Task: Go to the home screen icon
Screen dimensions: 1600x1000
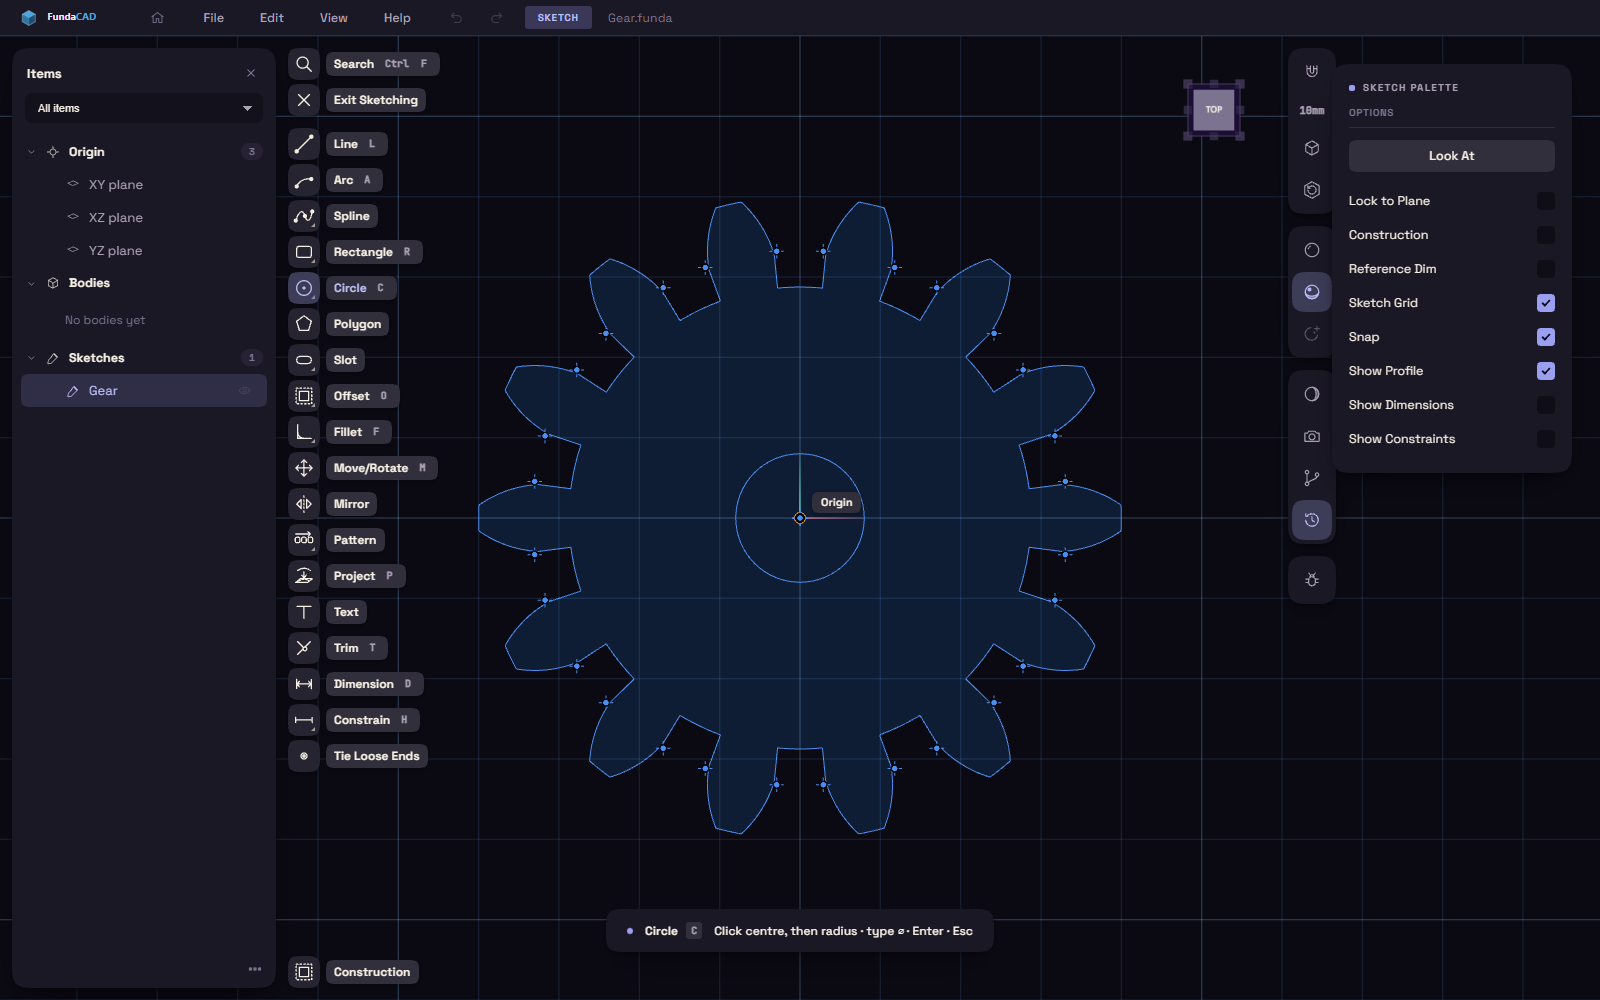Action: (x=157, y=18)
